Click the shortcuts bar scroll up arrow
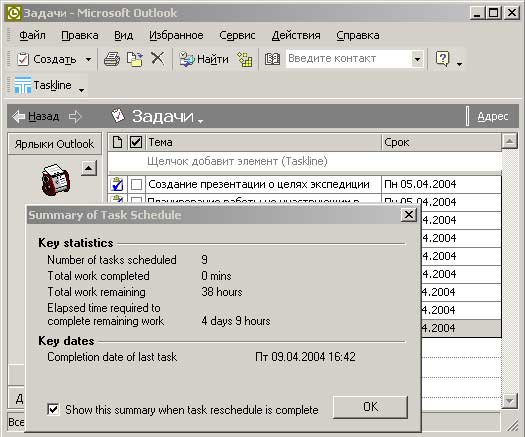 pos(89,168)
